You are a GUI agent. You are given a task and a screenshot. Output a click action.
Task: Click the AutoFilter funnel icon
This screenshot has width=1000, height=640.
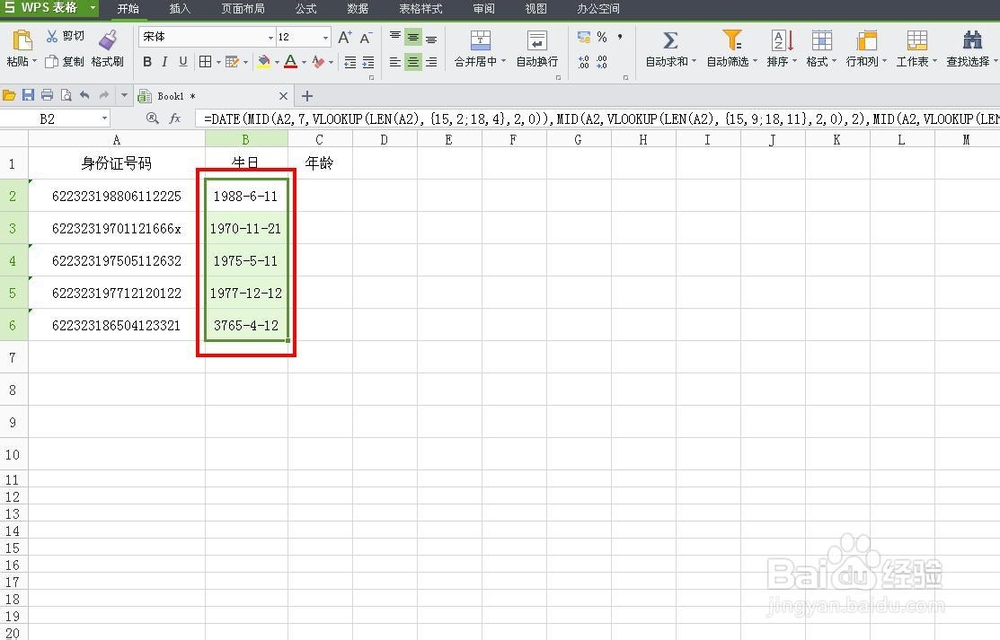pyautogui.click(x=732, y=40)
